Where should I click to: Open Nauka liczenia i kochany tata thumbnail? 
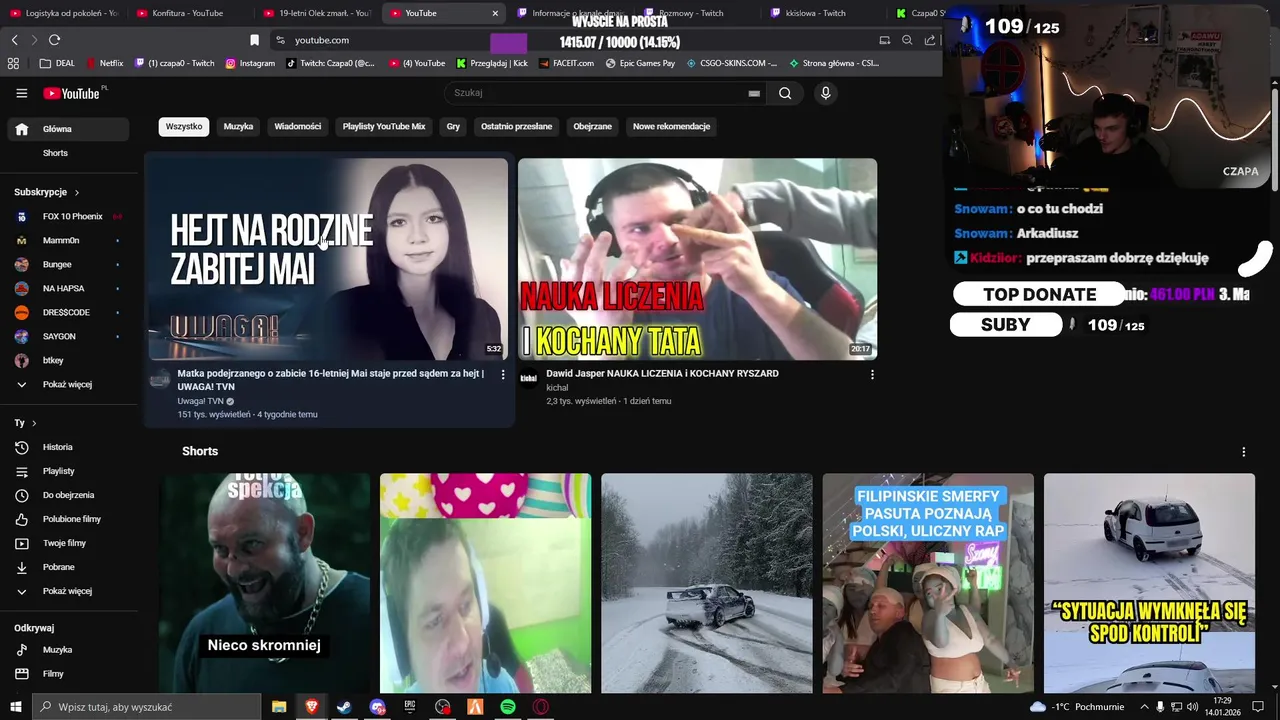pyautogui.click(x=697, y=258)
